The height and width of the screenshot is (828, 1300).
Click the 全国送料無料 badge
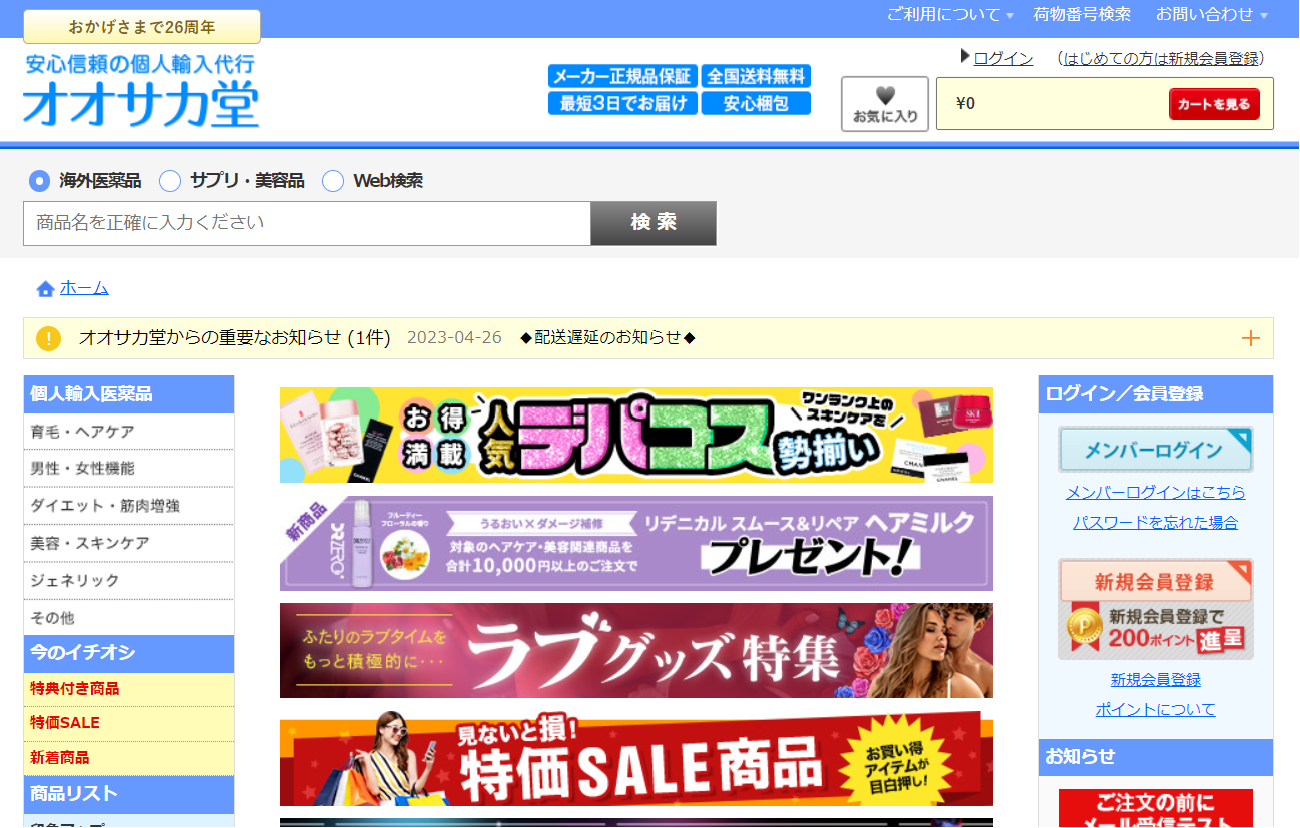(x=756, y=77)
